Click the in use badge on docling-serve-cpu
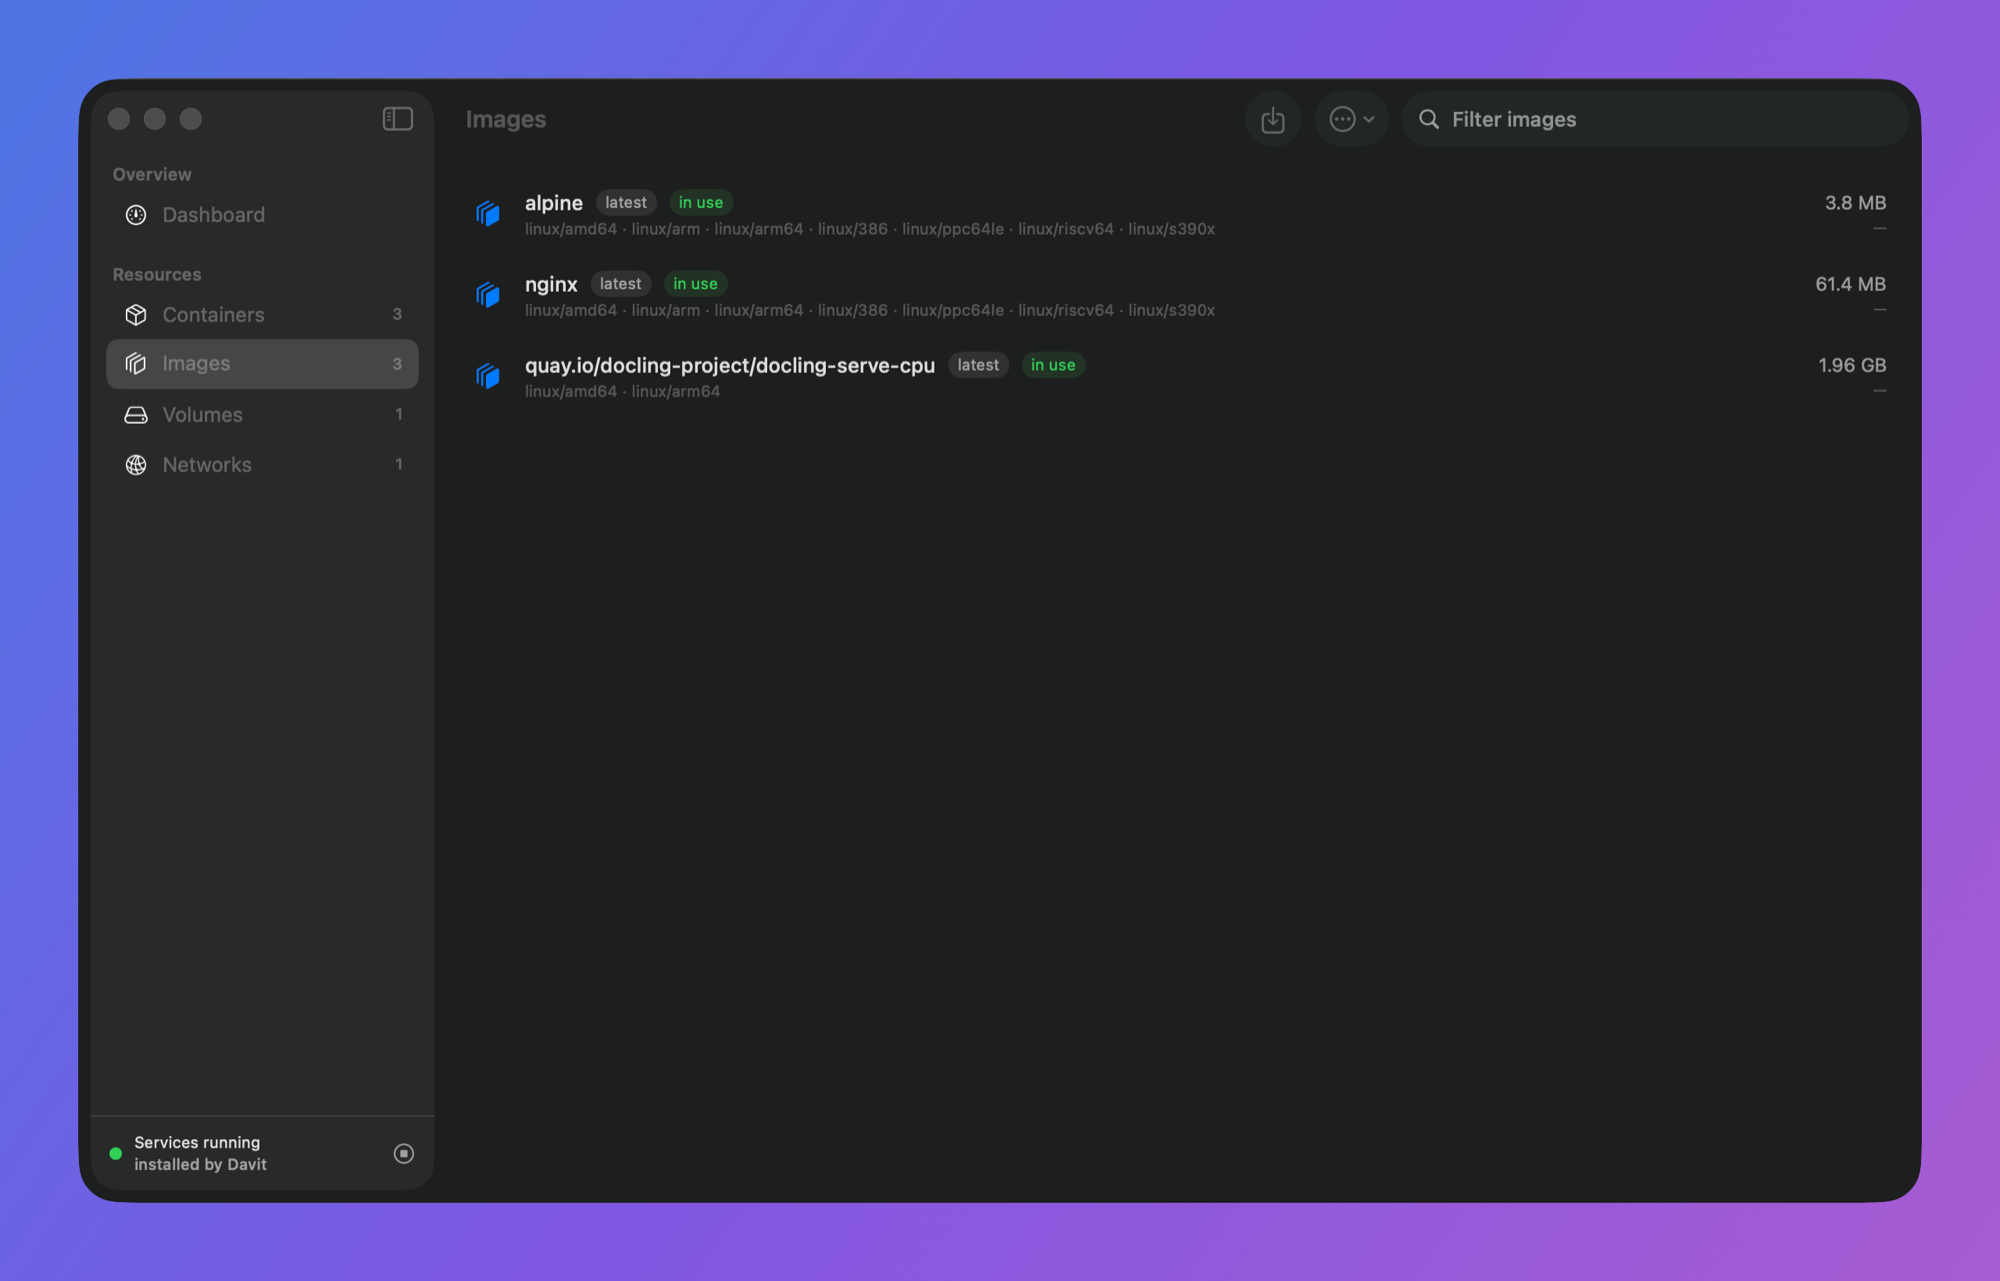The image size is (2000, 1281). pyautogui.click(x=1053, y=365)
